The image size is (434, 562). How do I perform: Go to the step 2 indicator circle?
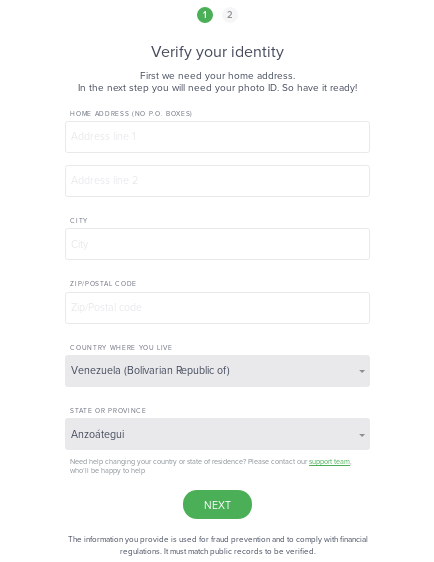coord(230,15)
